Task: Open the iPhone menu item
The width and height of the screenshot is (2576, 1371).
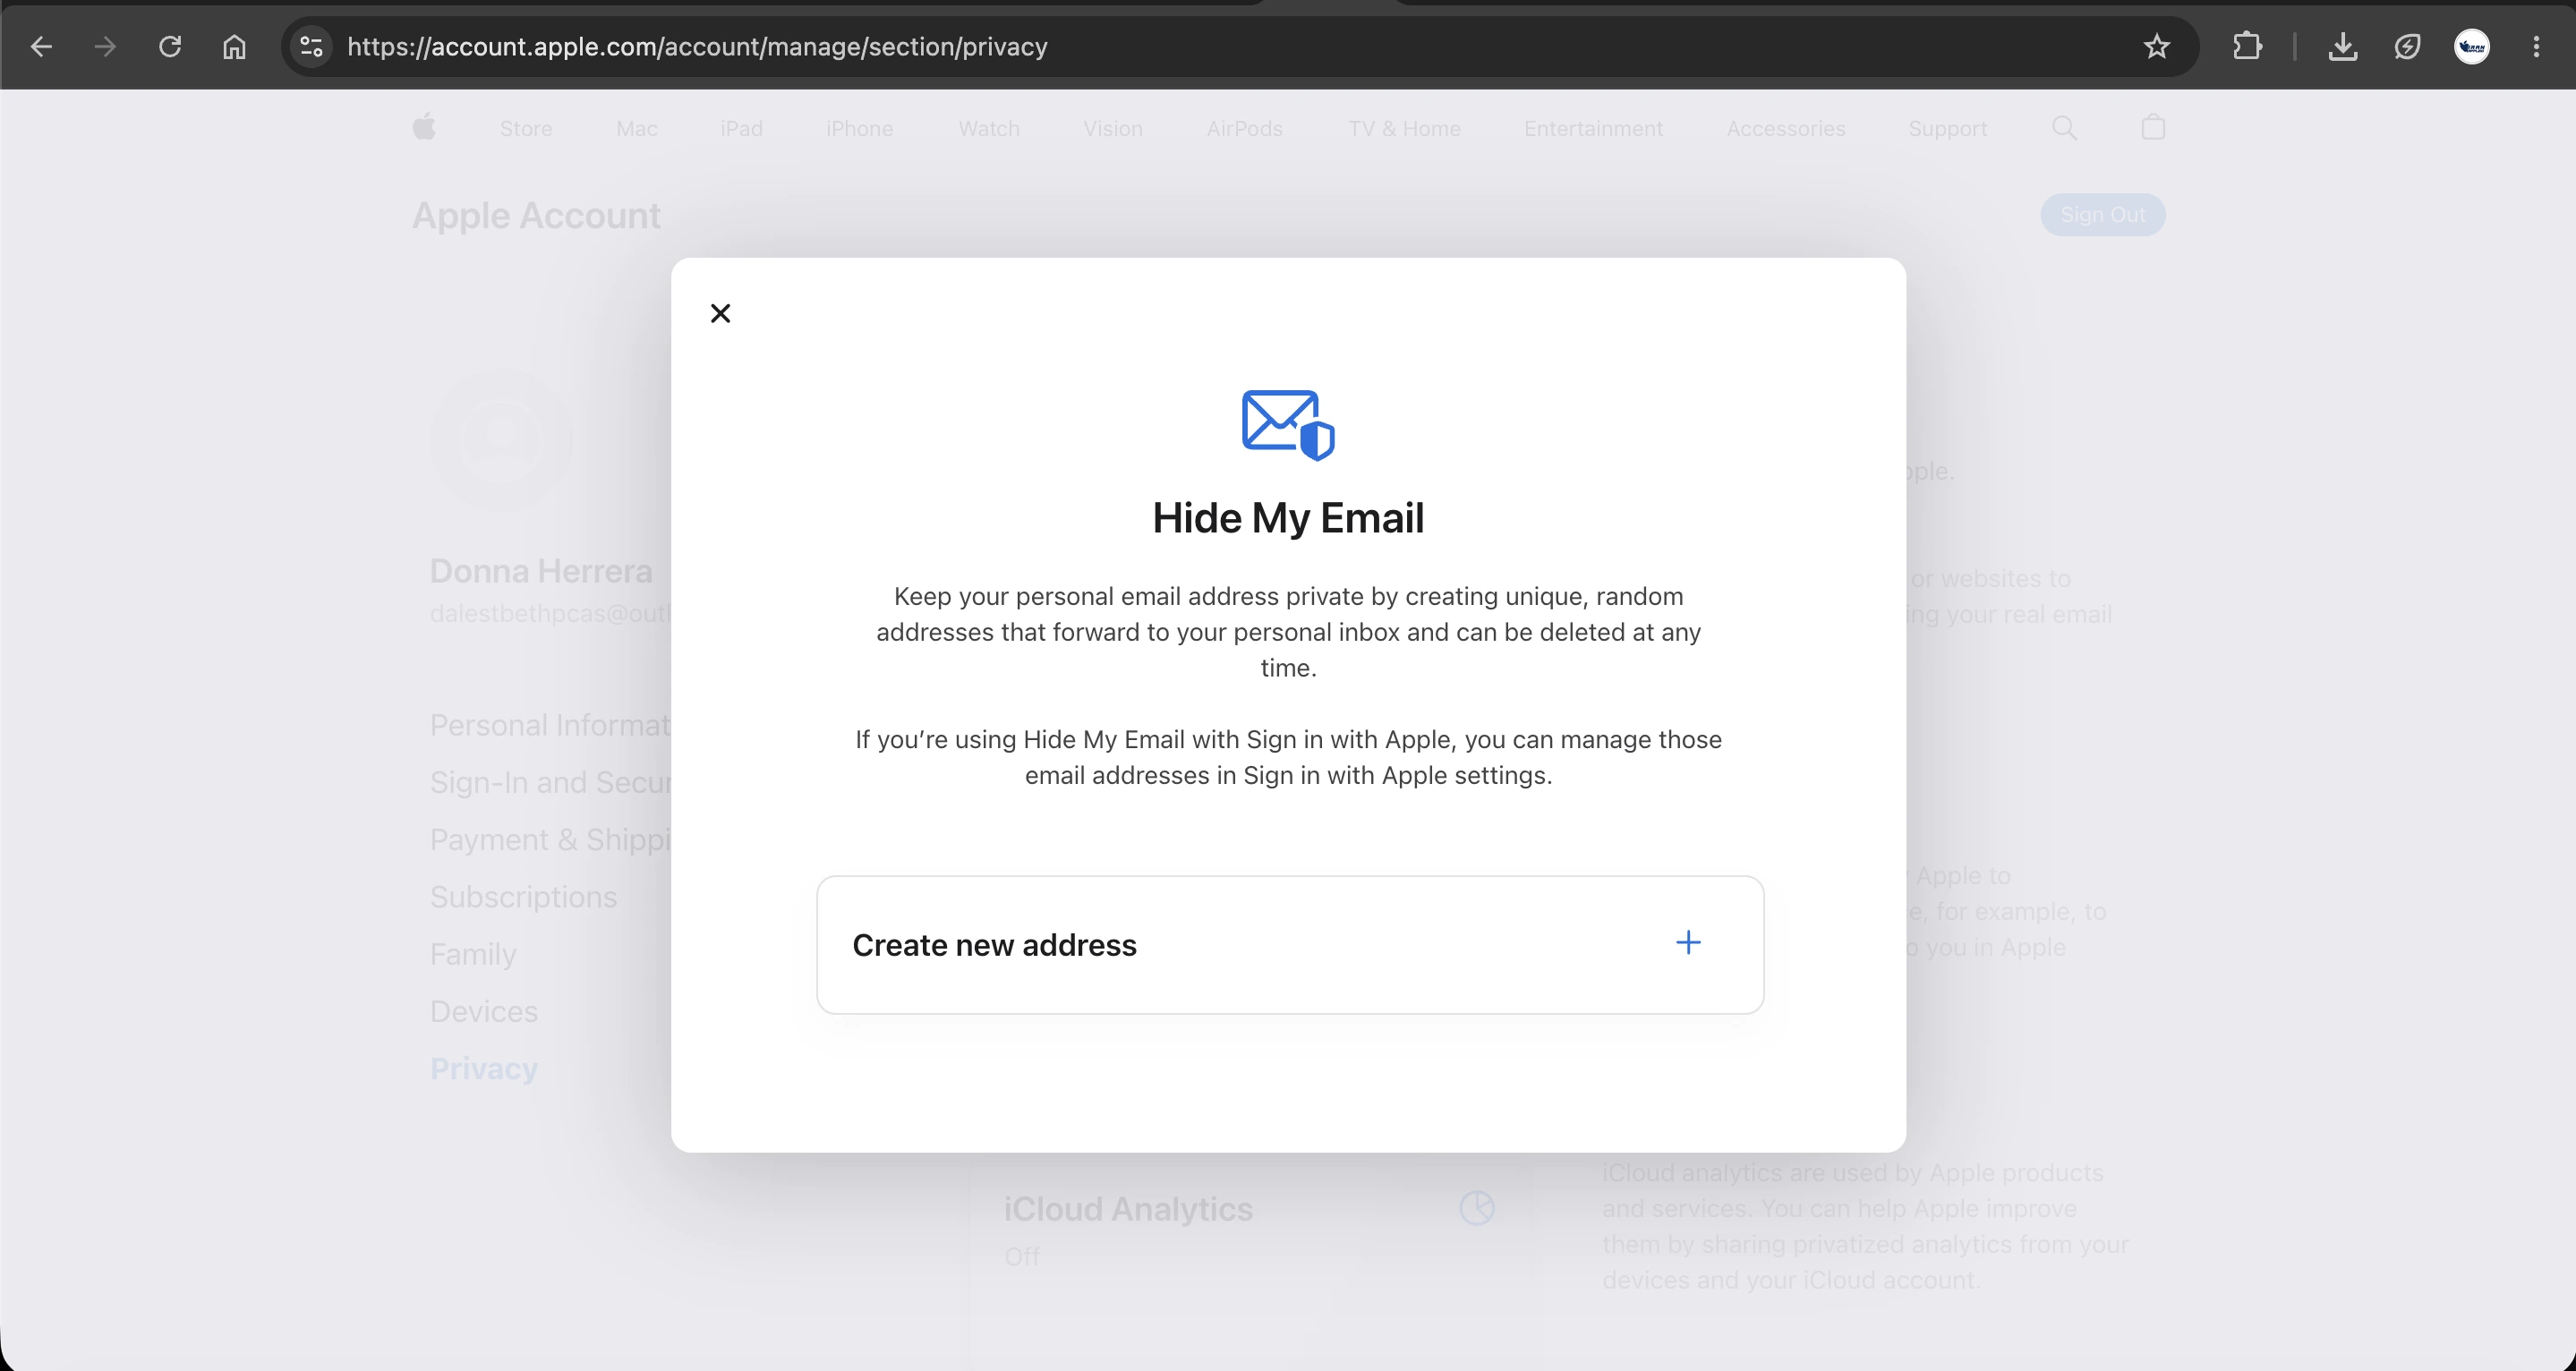Action: pyautogui.click(x=859, y=129)
